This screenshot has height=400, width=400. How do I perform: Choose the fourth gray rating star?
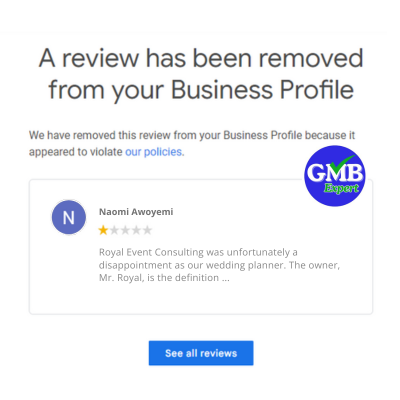pyautogui.click(x=136, y=230)
